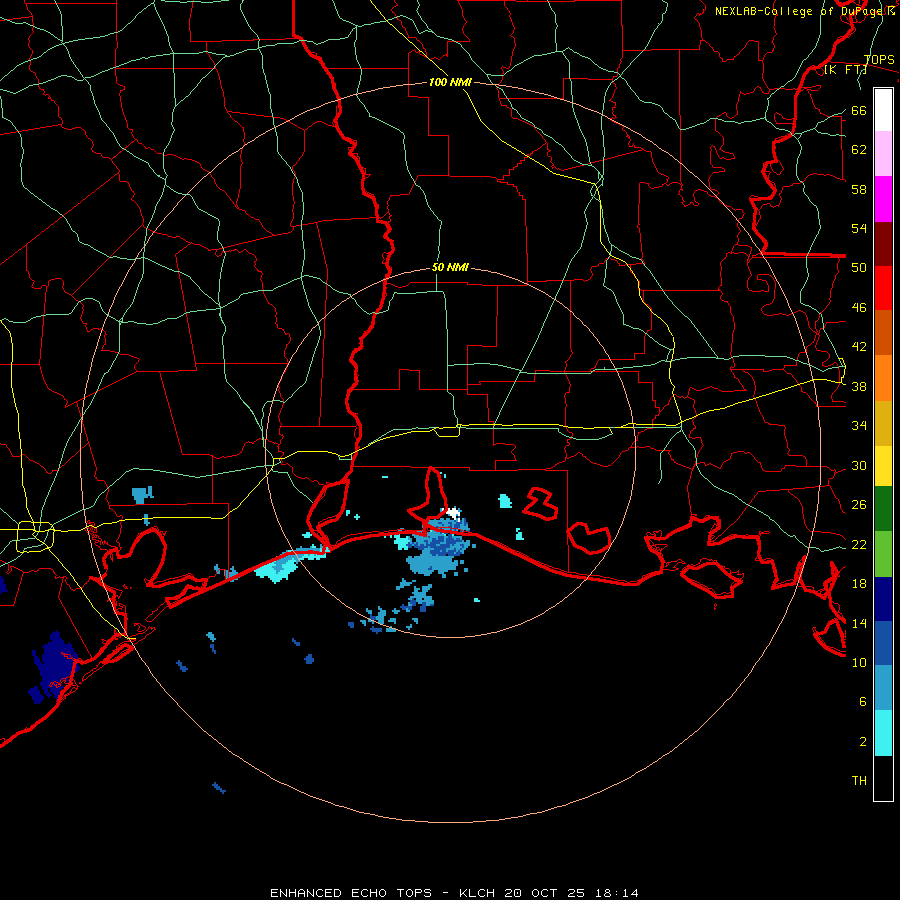Click the legend value 2
This screenshot has width=900, height=900.
(863, 742)
